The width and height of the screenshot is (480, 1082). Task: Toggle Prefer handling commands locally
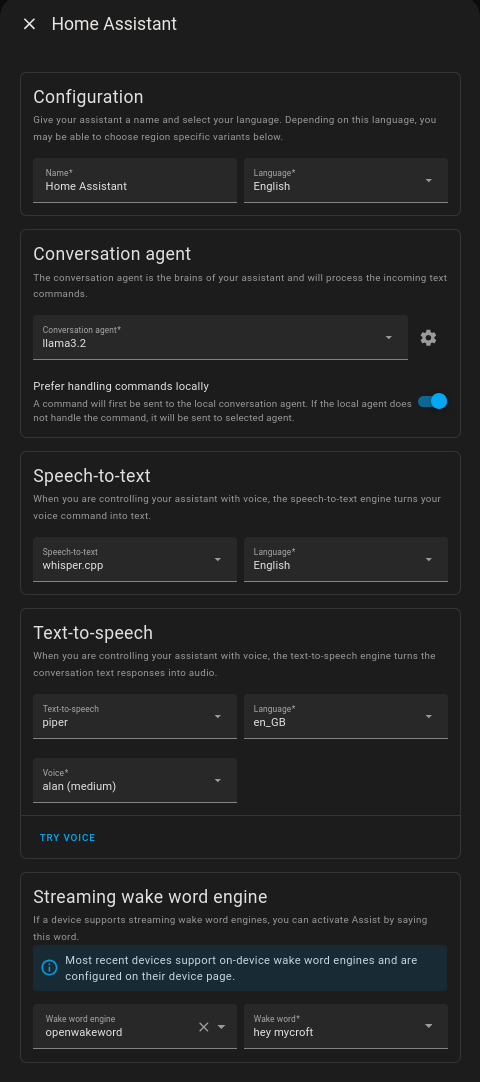(432, 402)
